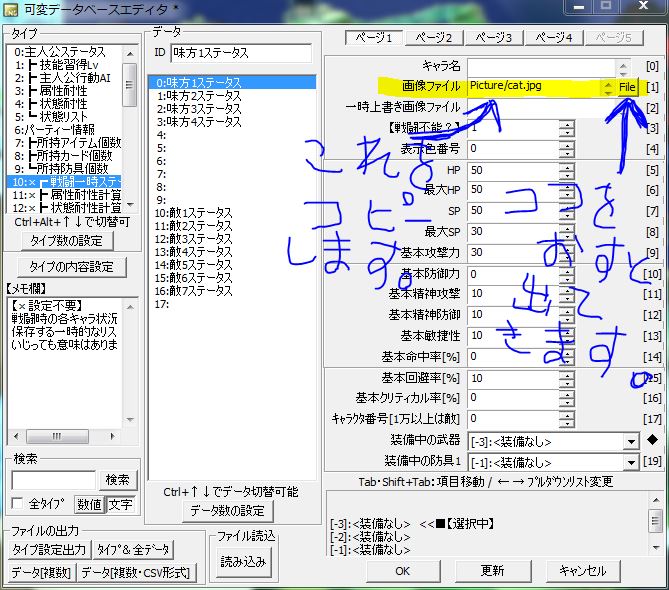Image resolution: width=669 pixels, height=590 pixels.
Task: Click the キャラ名 input field
Action: 541,66
